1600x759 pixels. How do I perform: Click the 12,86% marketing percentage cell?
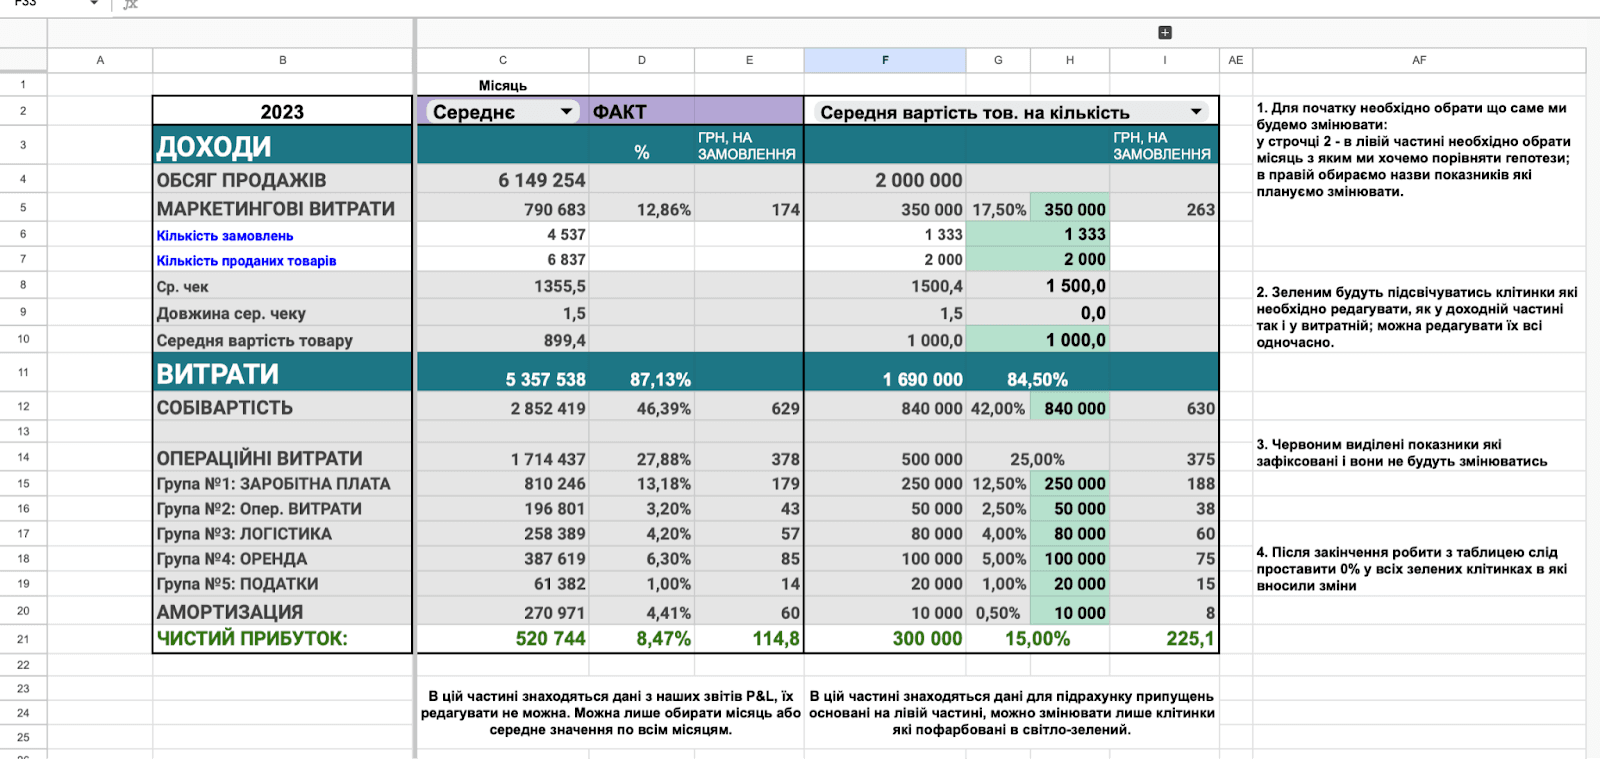(642, 209)
